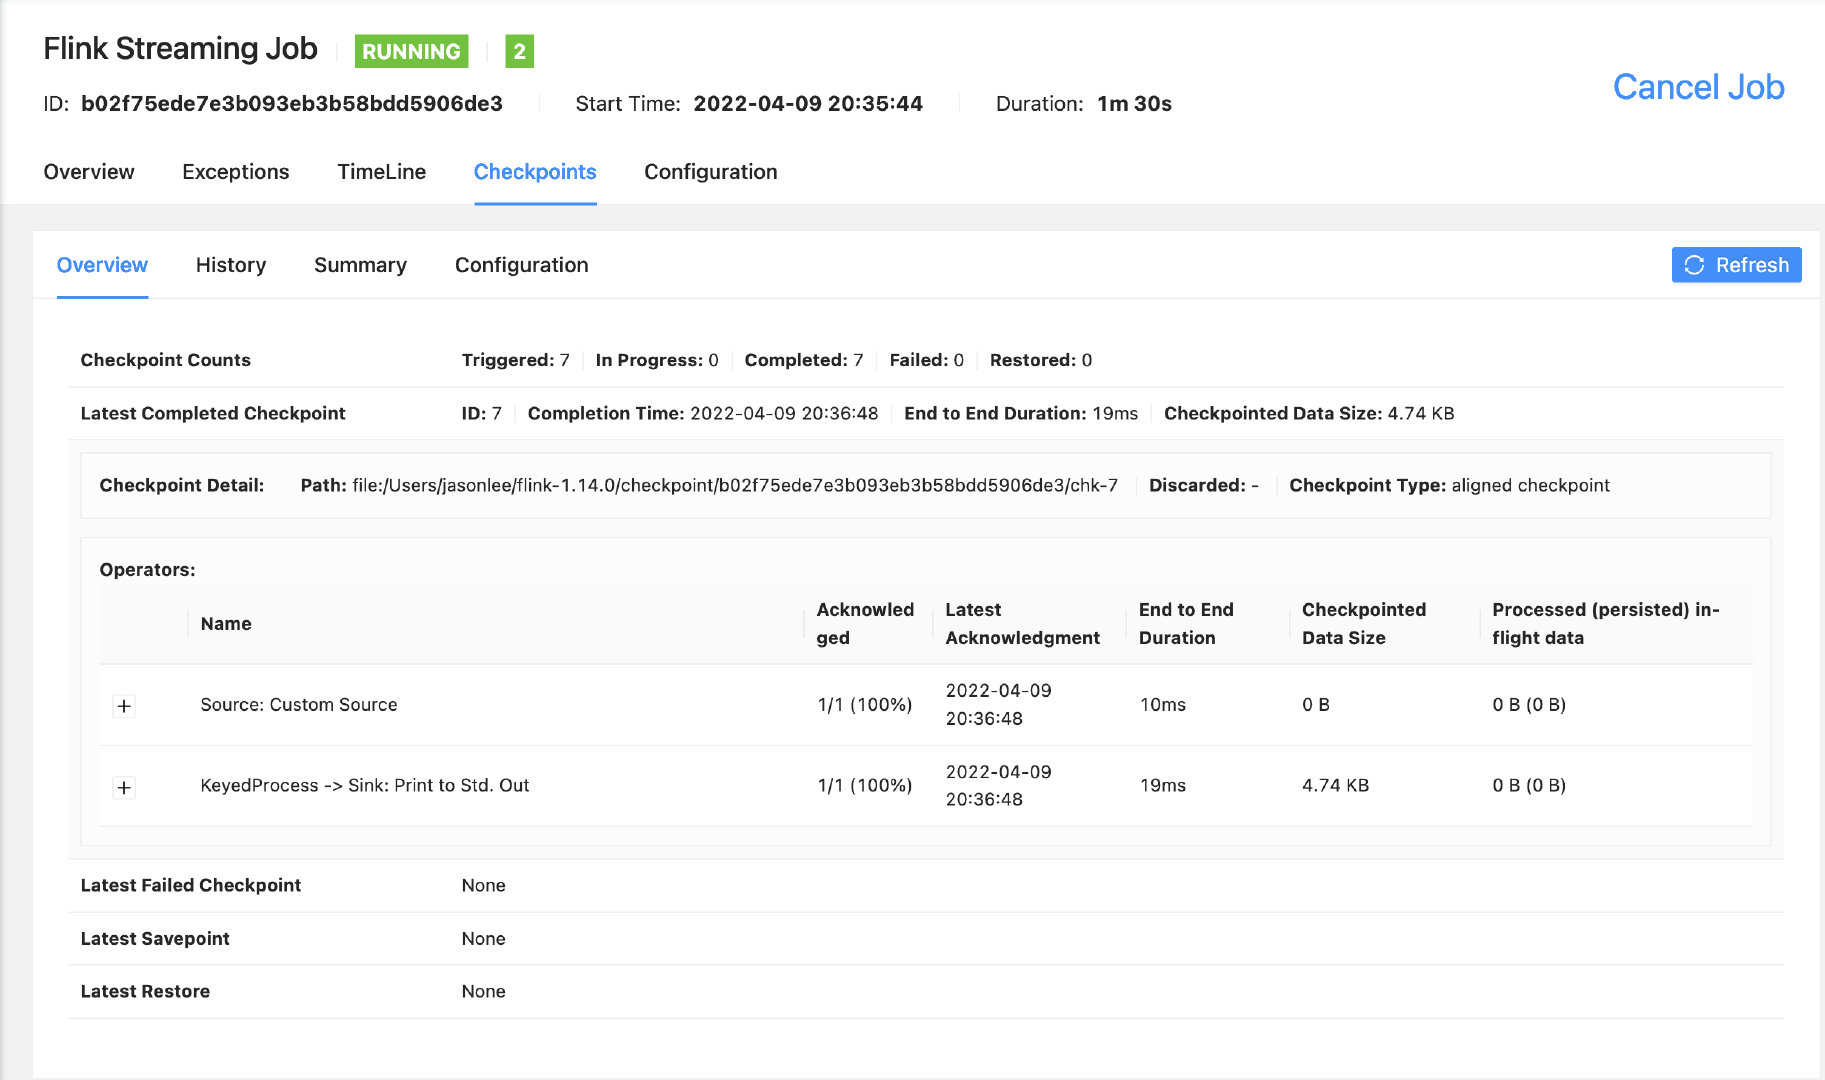Click Checkpoint Type: aligned checkpoint

coord(1449,485)
